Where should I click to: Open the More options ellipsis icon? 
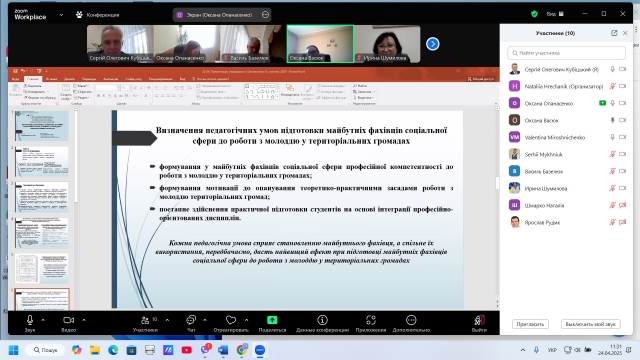[x=411, y=320]
